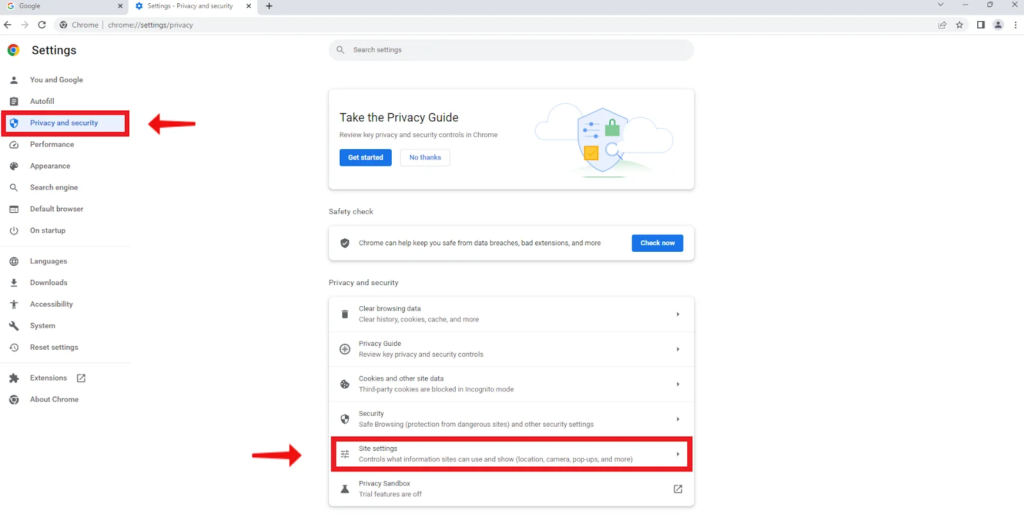The width and height of the screenshot is (1024, 531).
Task: Click the Cookies icon
Action: click(x=345, y=384)
